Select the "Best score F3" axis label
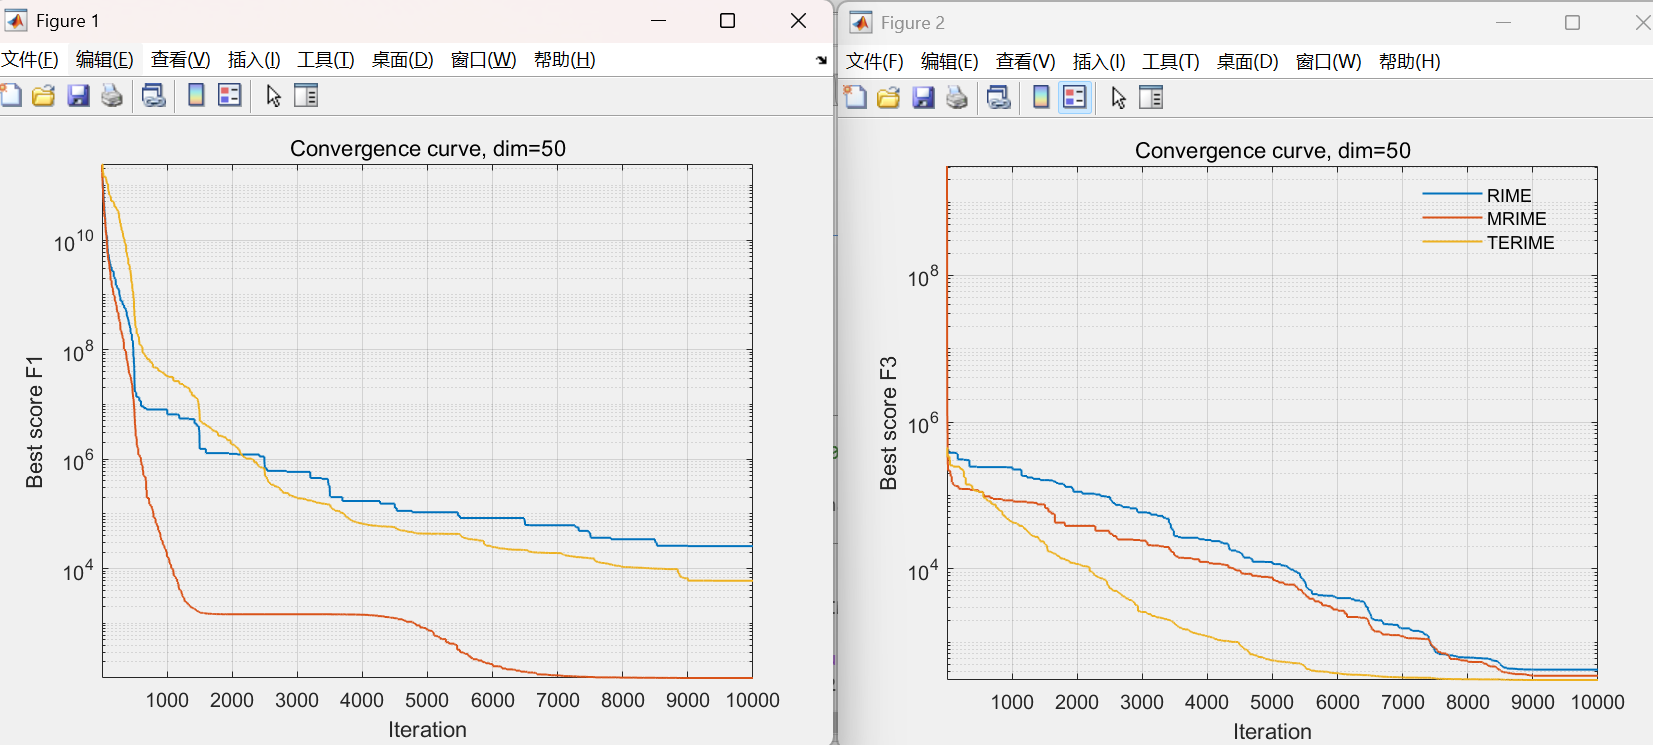The height and width of the screenshot is (745, 1653). 888,424
